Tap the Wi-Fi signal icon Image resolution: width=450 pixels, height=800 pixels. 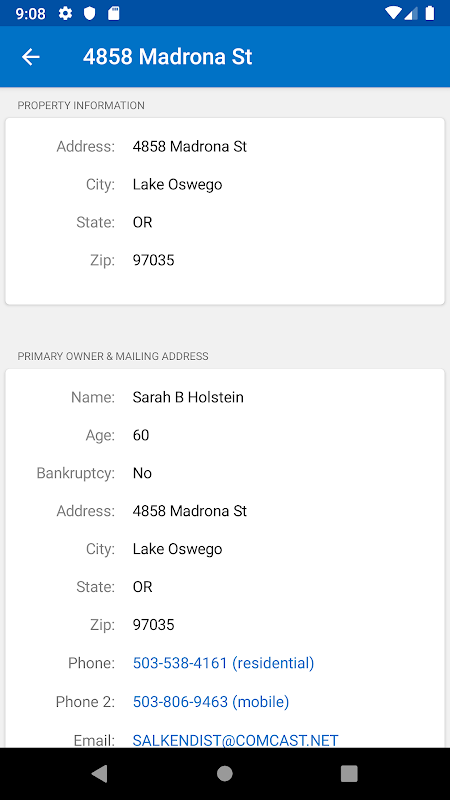[393, 13]
